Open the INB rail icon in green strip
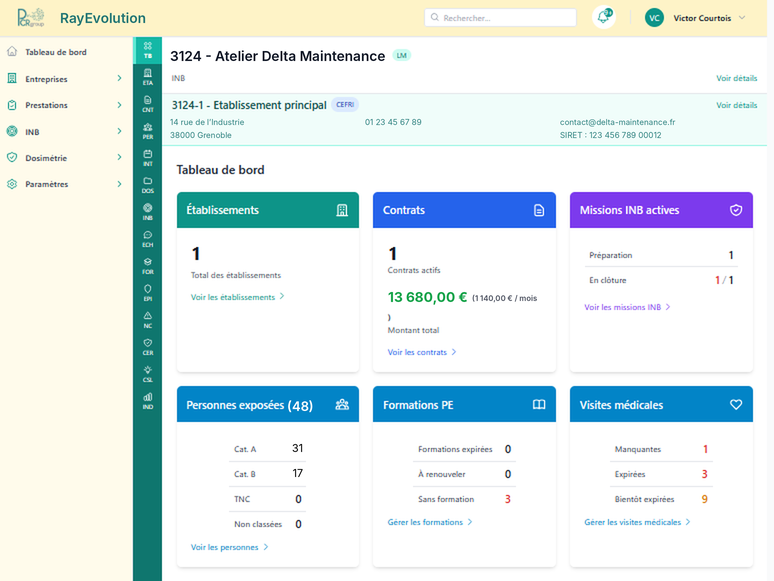Image resolution: width=774 pixels, height=581 pixels. pyautogui.click(x=148, y=212)
